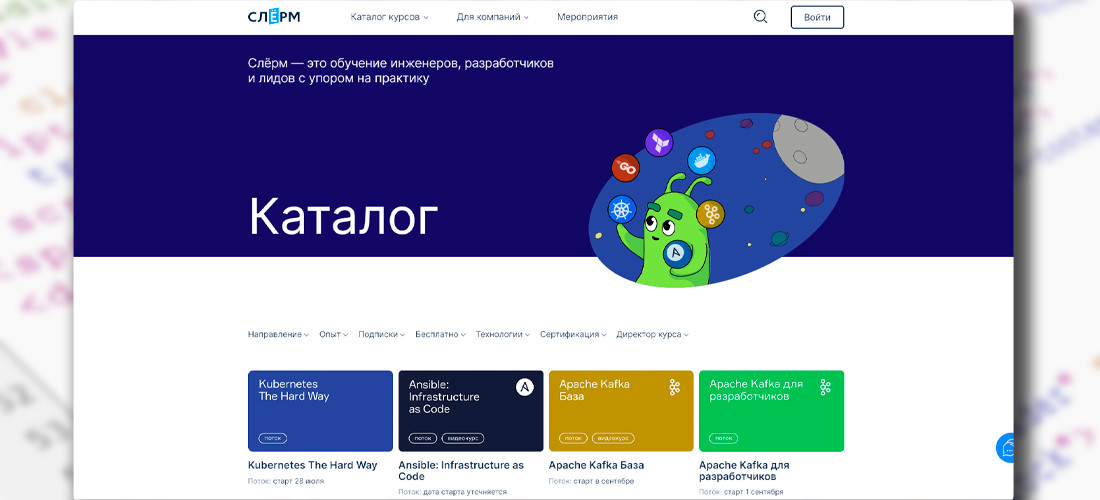The height and width of the screenshot is (500, 1100).
Task: Open the blue Kubernetes The Hard Way card
Action: click(x=320, y=411)
